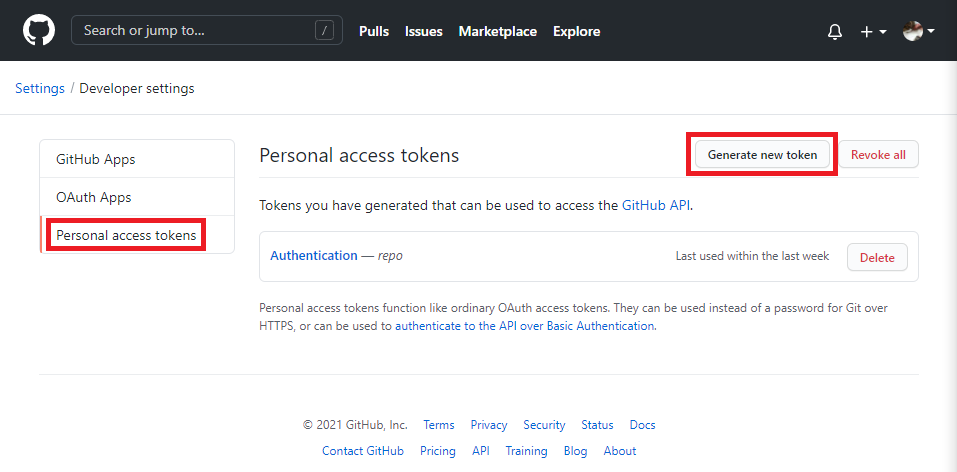Open the Docs footer link
The width and height of the screenshot is (957, 472).
pos(643,424)
